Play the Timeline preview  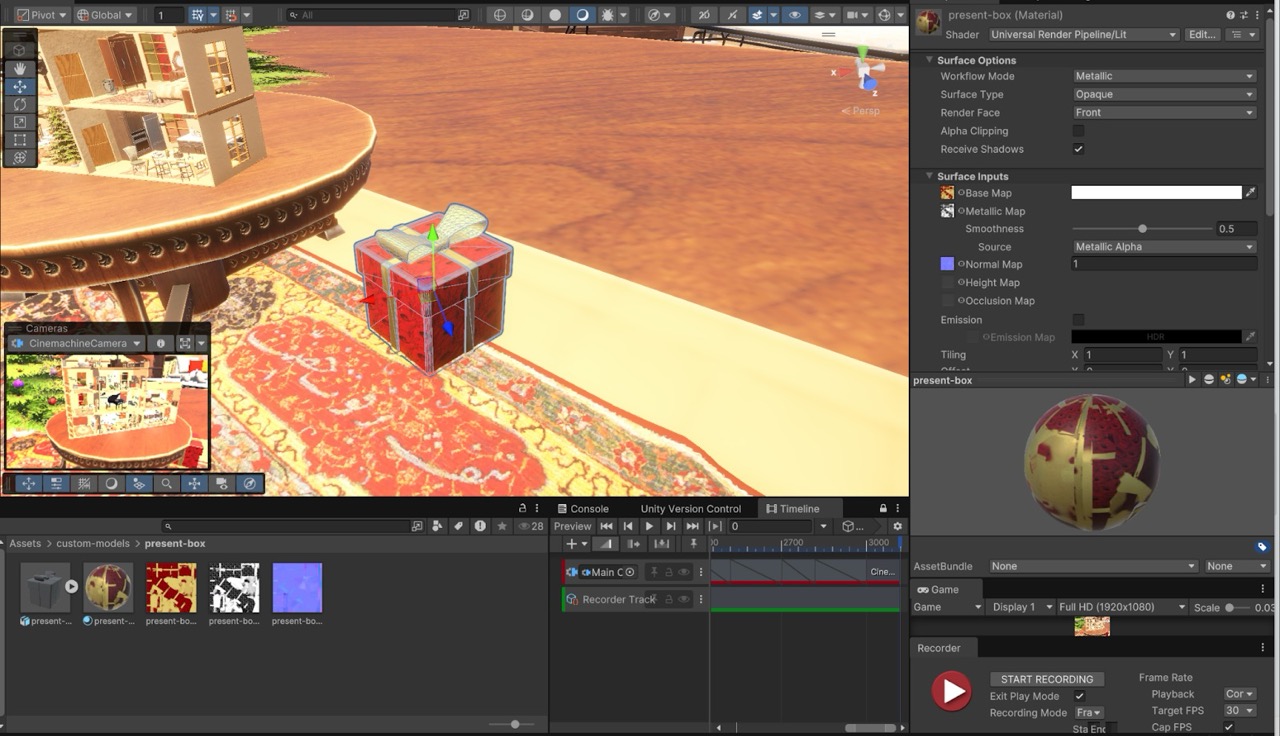(649, 526)
